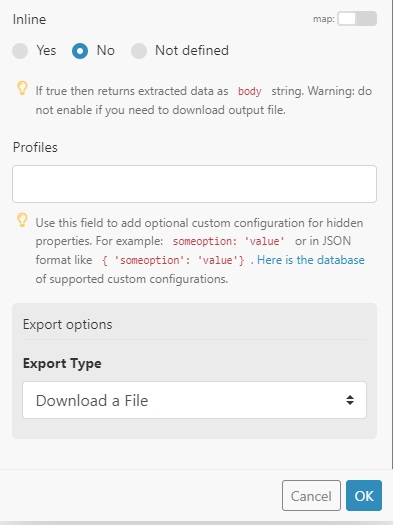The image size is (393, 525).
Task: Click the up-down arrows icon in Export Type selector
Action: [x=350, y=400]
